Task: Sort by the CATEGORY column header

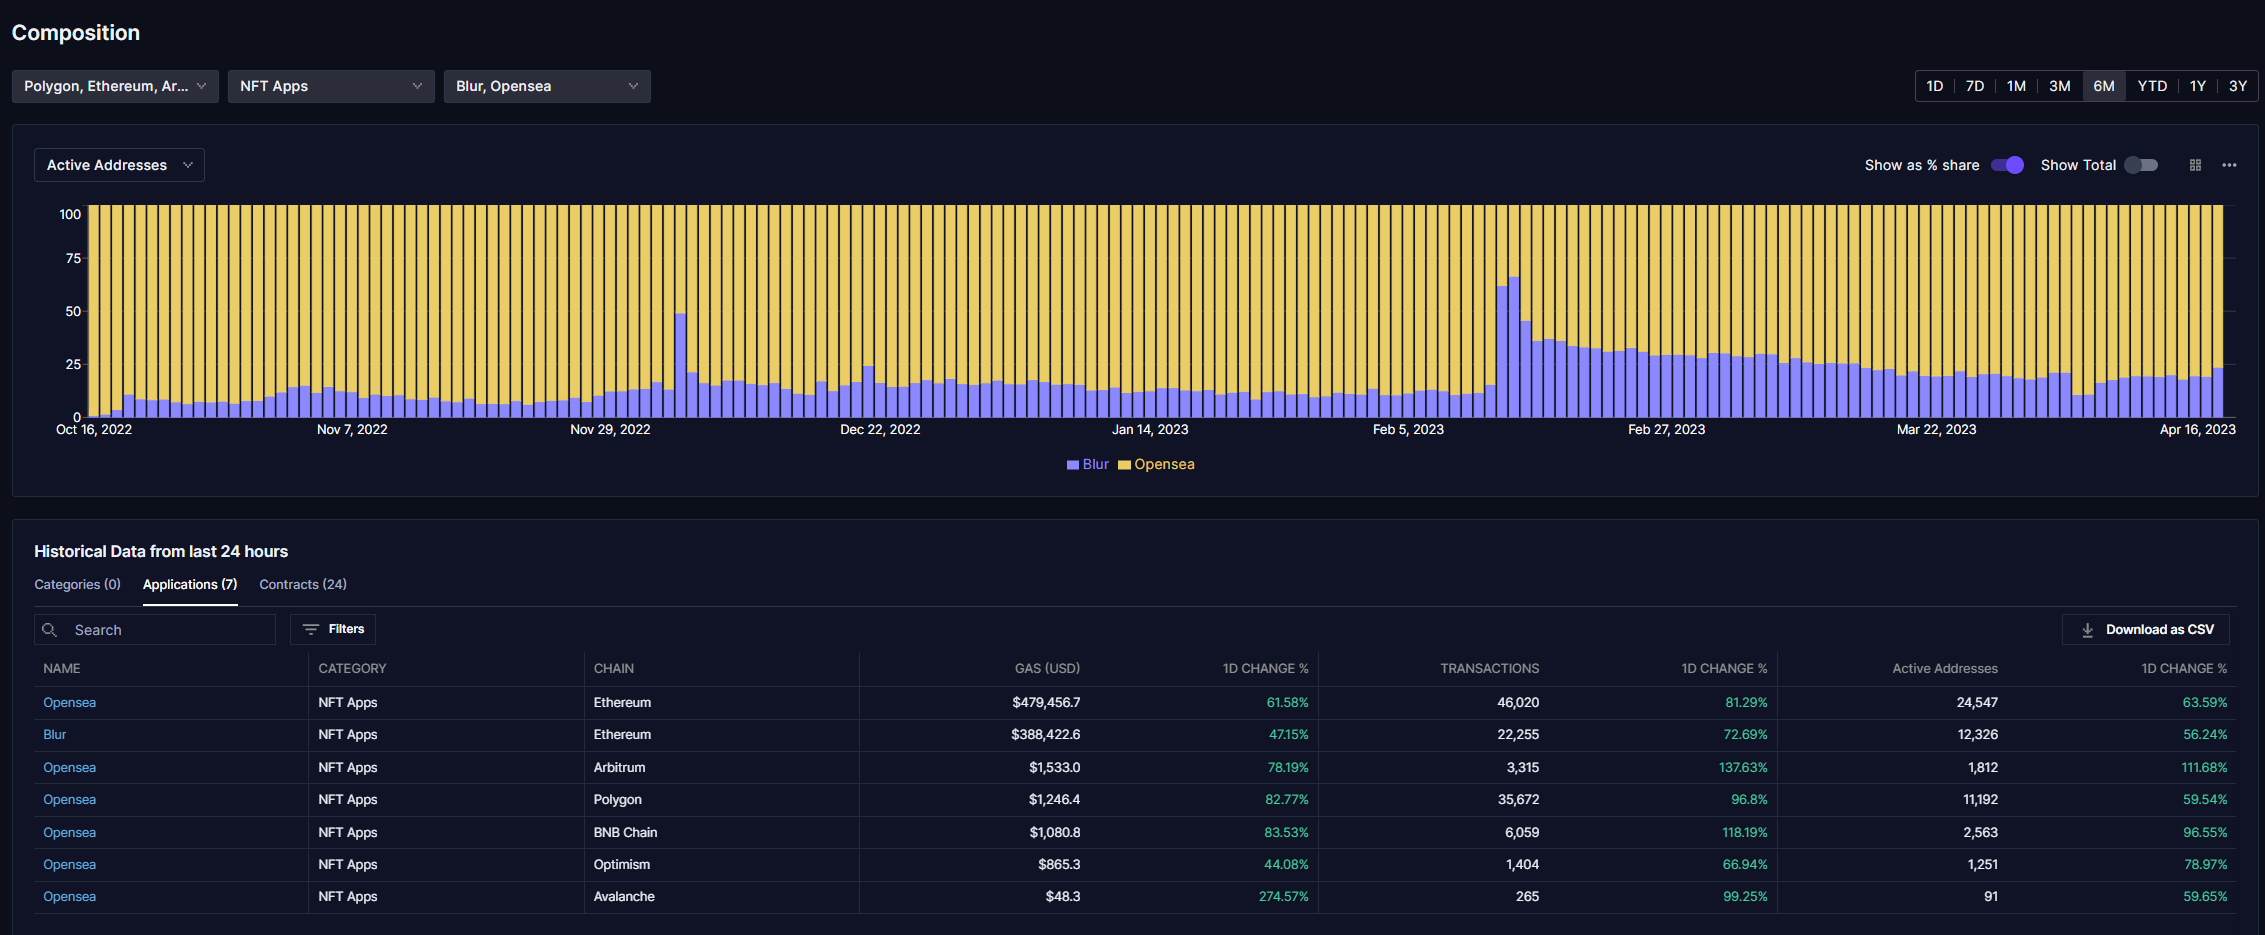Action: 352,668
